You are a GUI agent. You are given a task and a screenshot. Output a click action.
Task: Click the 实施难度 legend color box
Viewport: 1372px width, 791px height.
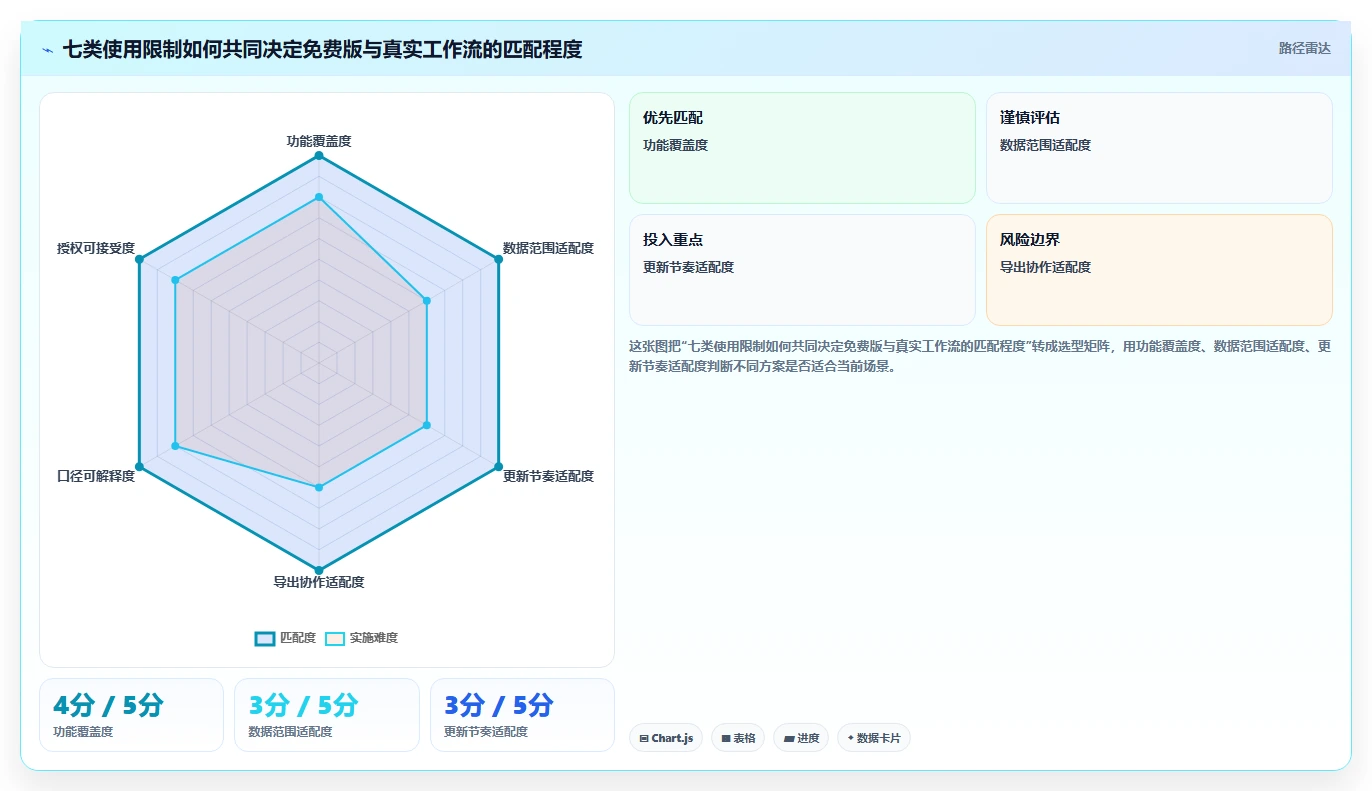tap(335, 638)
